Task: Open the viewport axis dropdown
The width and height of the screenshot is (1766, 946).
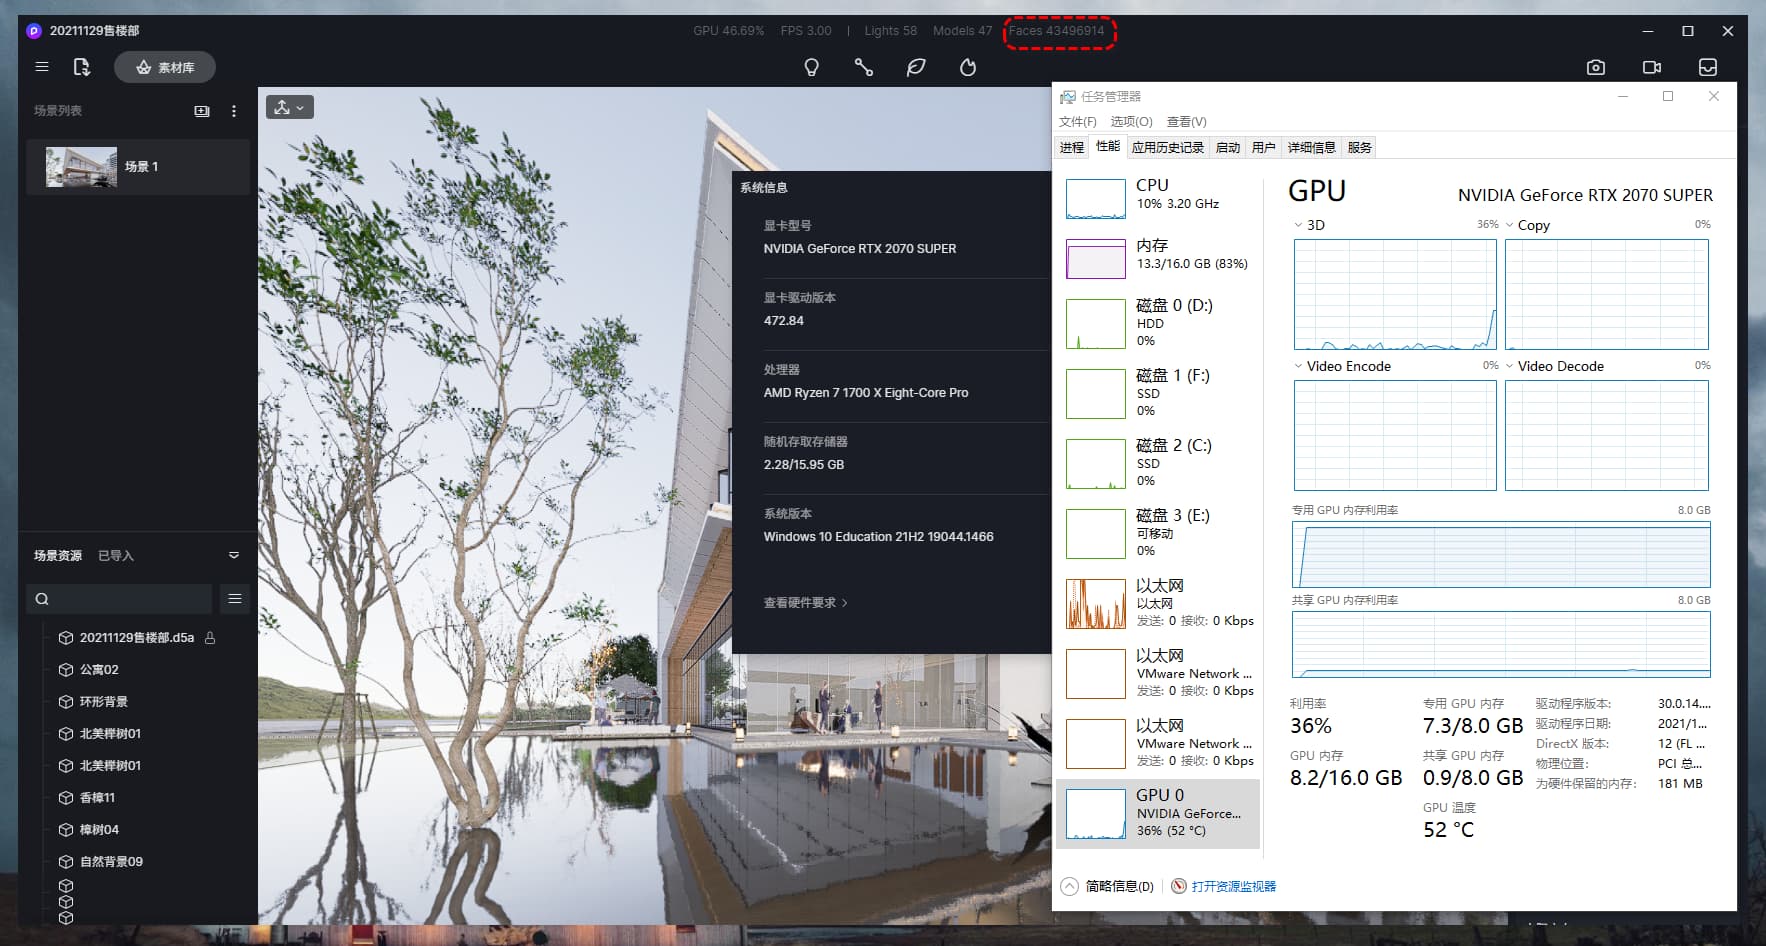Action: point(290,107)
